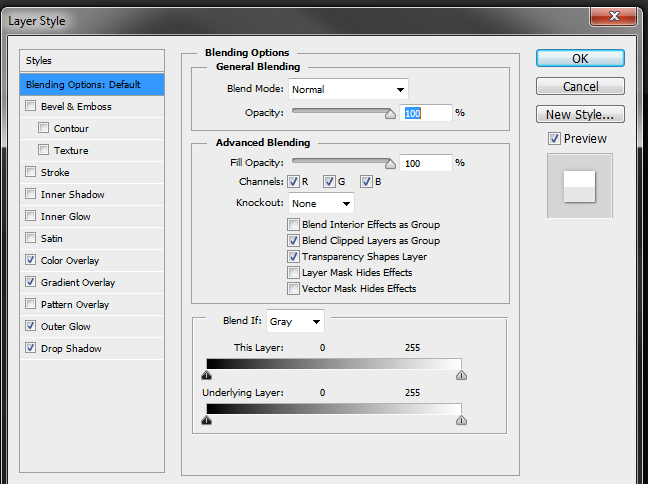The image size is (648, 484).
Task: Click This Layer black point slider handle
Action: tap(206, 376)
